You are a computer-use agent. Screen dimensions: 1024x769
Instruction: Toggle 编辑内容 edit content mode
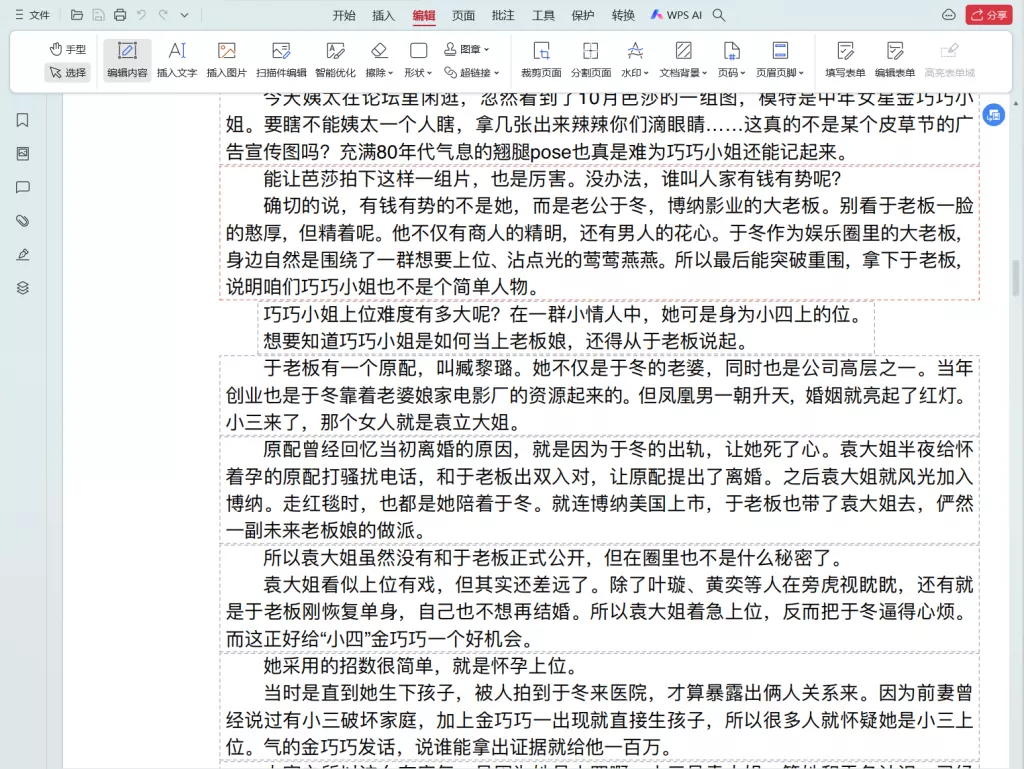127,60
